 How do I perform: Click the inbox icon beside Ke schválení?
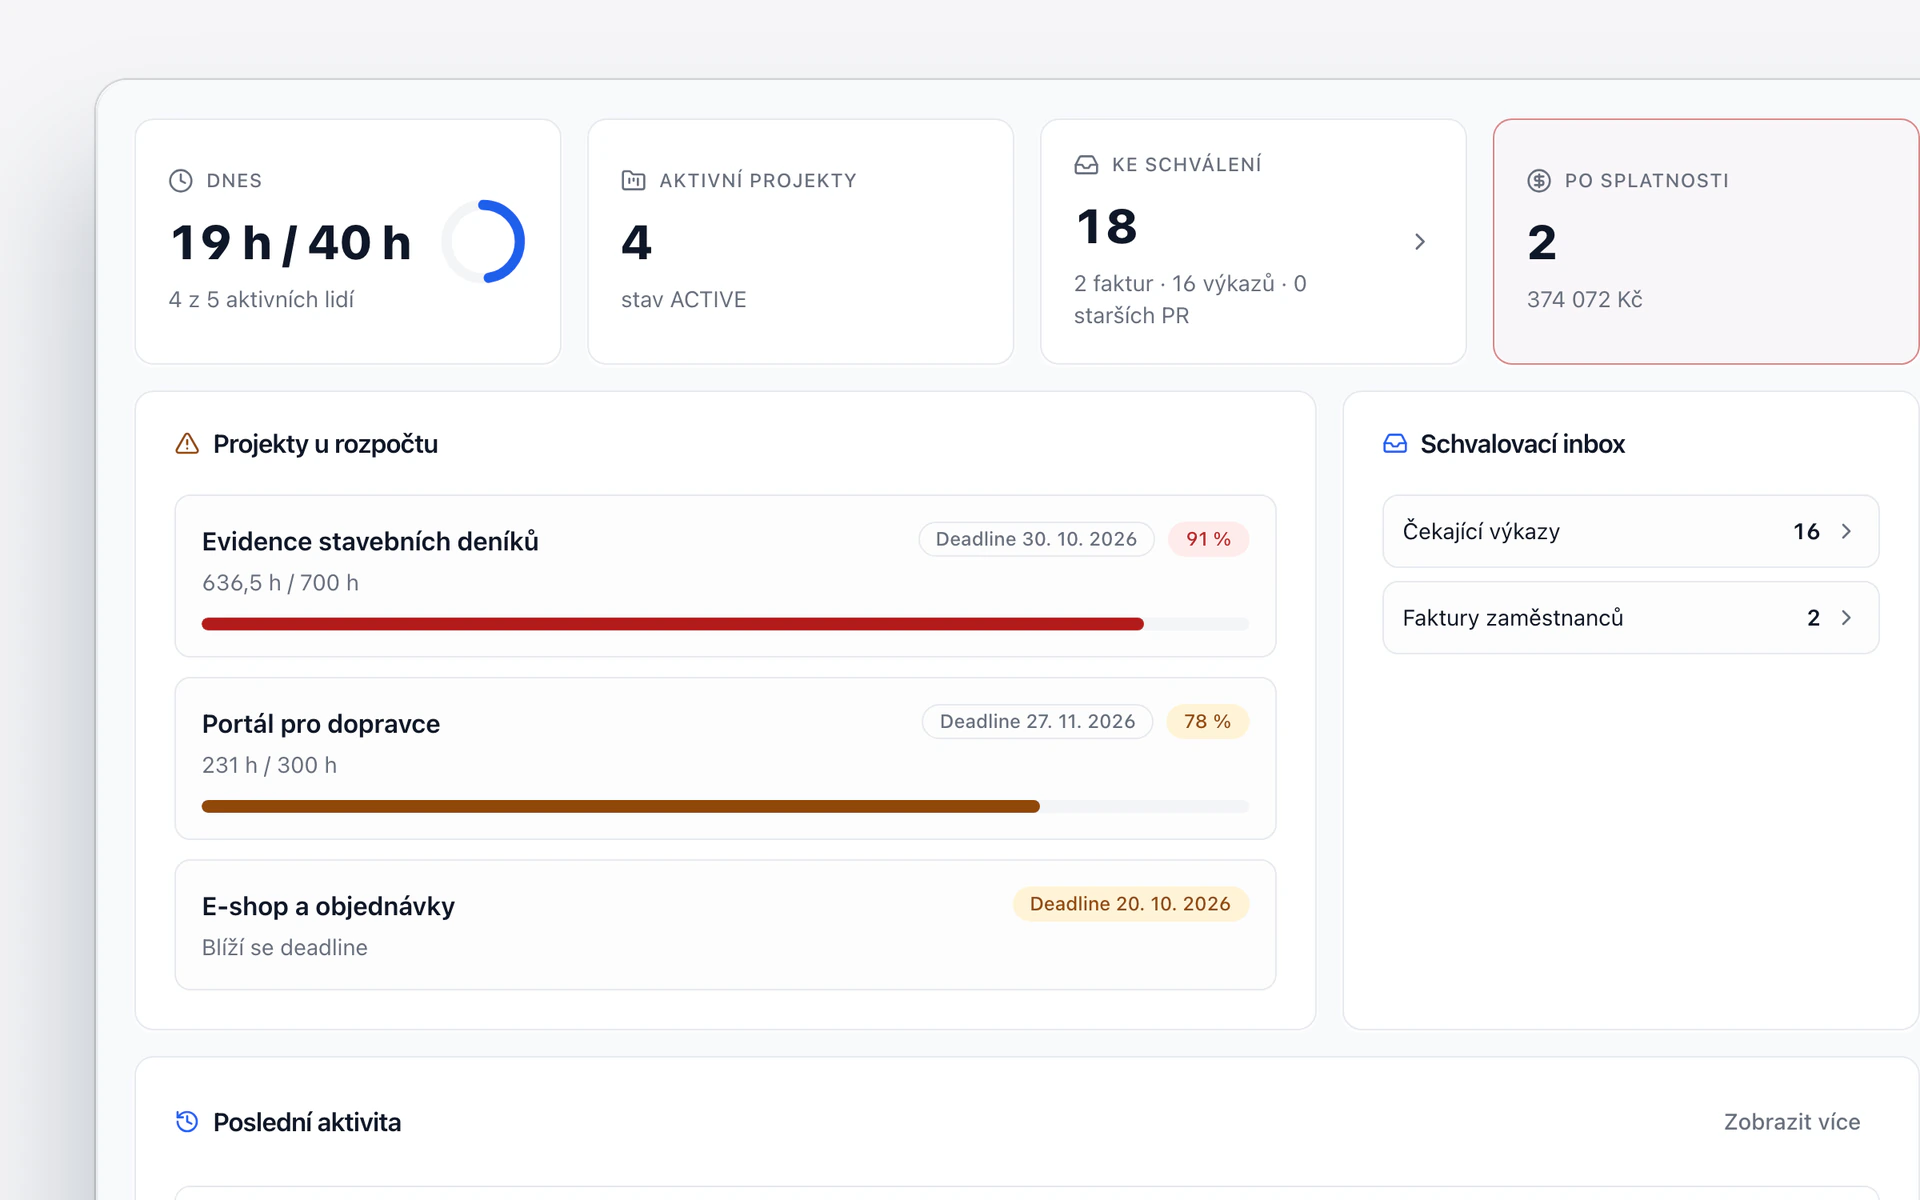click(x=1086, y=165)
